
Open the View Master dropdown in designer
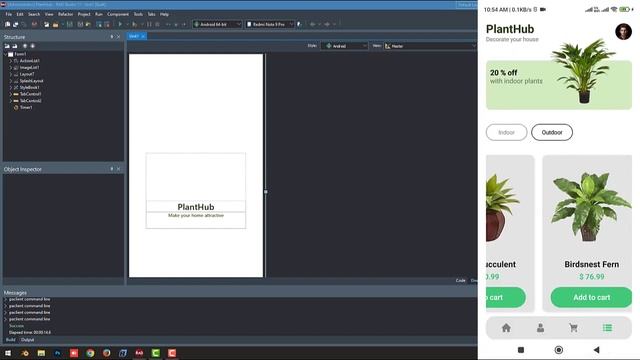(x=430, y=46)
